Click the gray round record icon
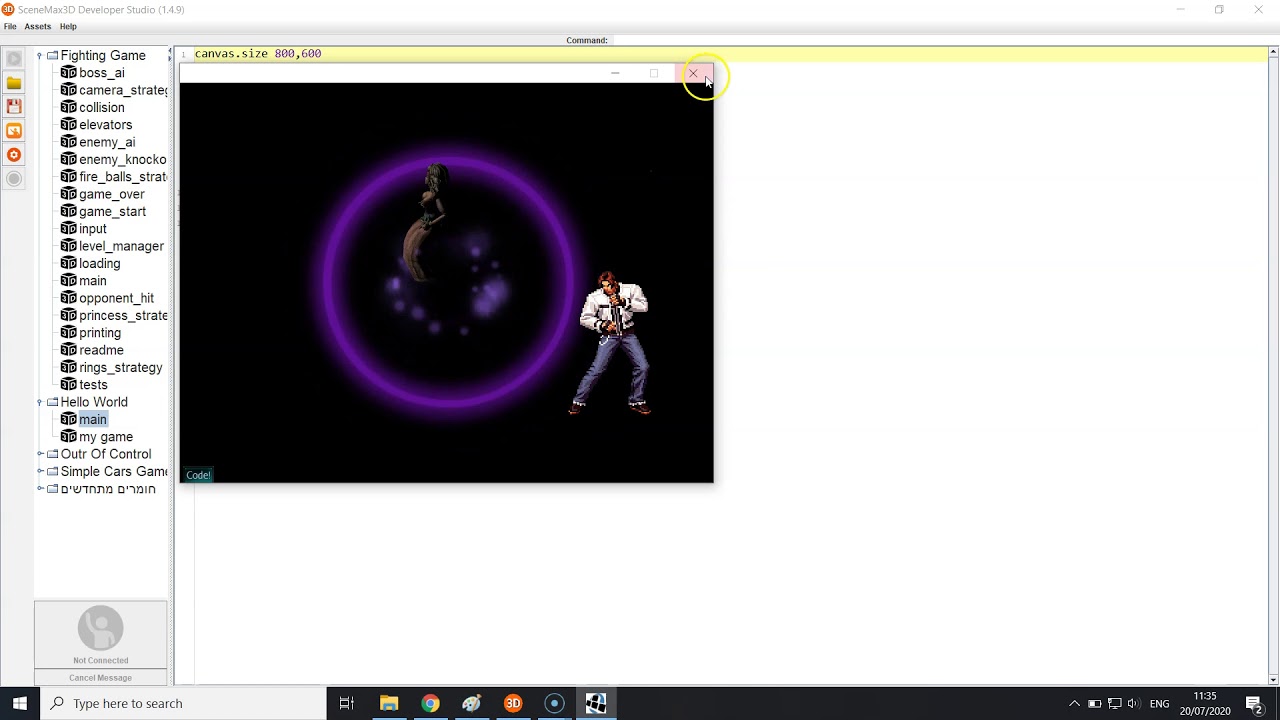1280x720 pixels. (14, 179)
